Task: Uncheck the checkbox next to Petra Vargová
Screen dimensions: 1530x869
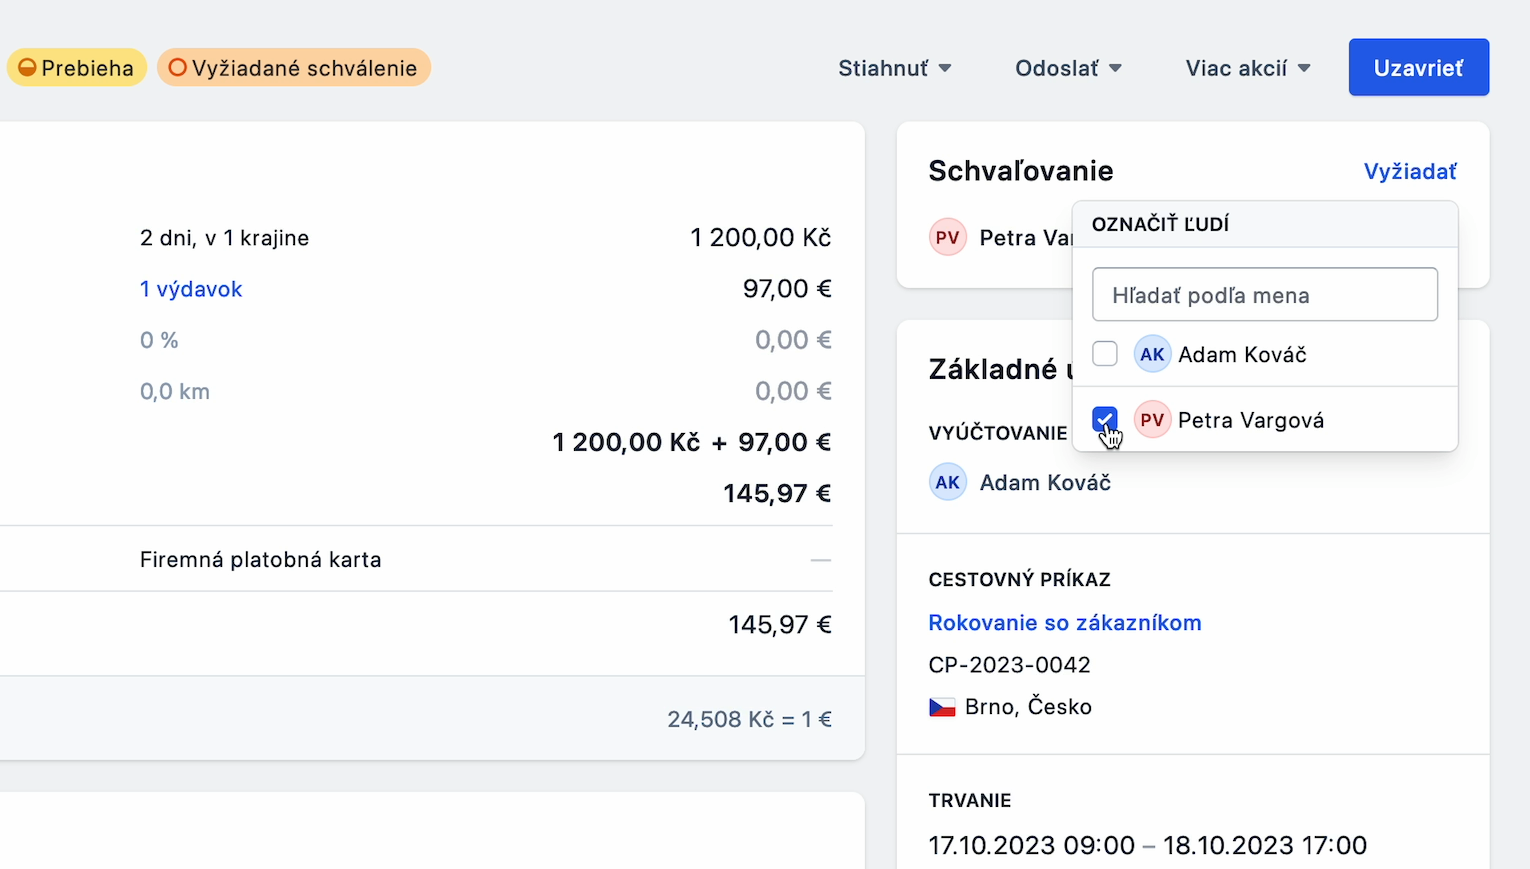Action: click(x=1104, y=419)
